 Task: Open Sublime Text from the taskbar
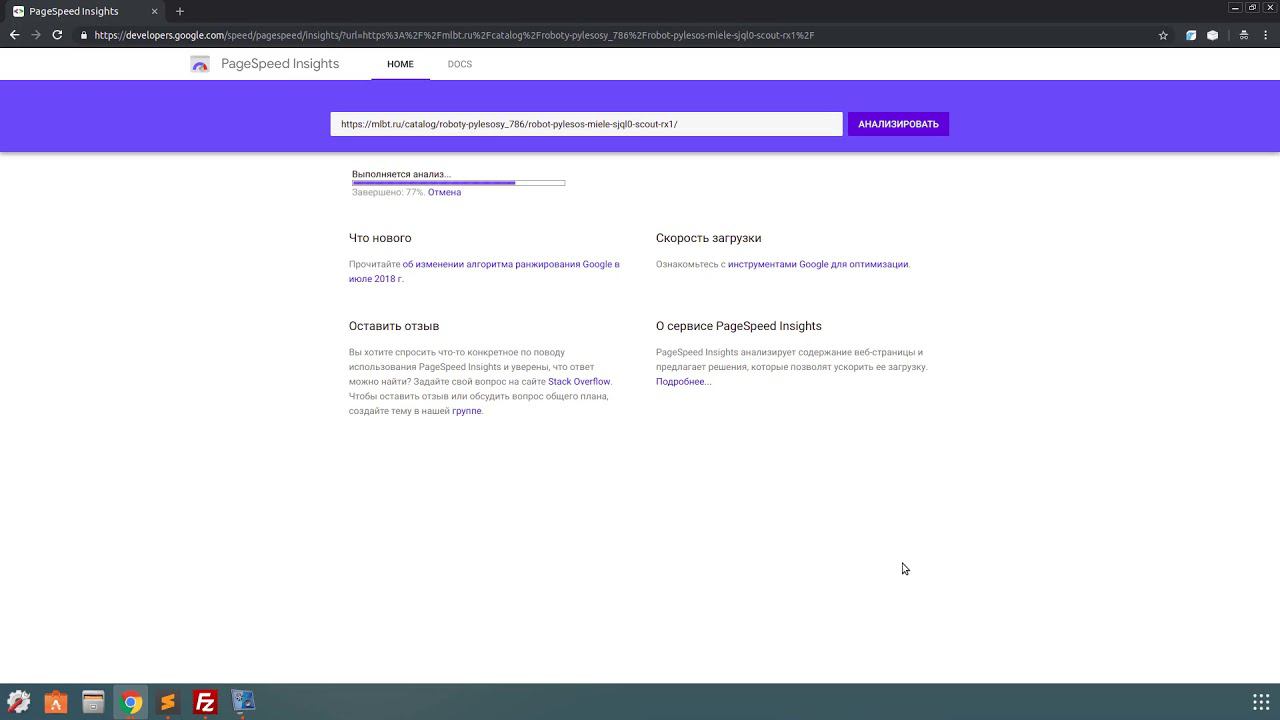tap(168, 702)
